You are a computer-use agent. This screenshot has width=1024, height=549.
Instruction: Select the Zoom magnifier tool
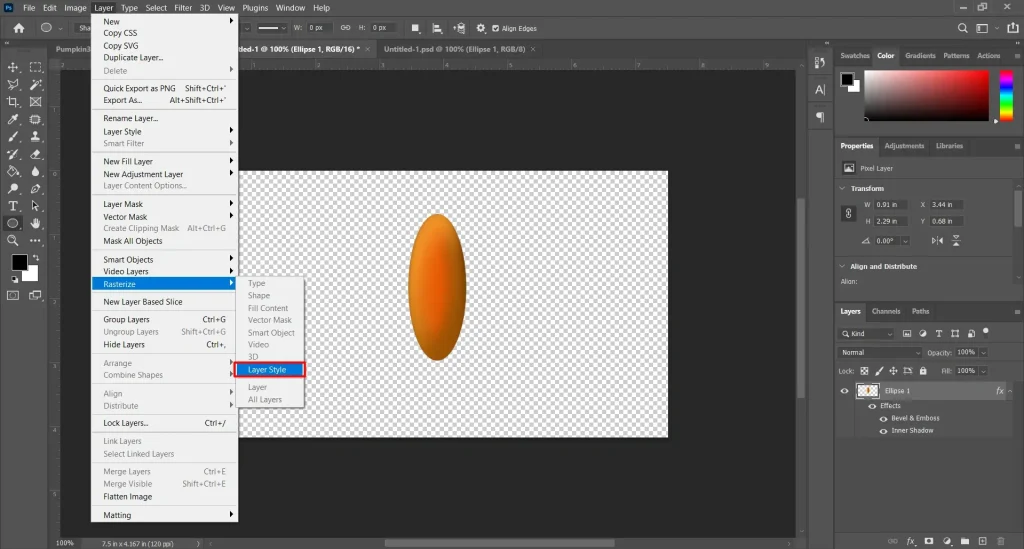(x=12, y=240)
